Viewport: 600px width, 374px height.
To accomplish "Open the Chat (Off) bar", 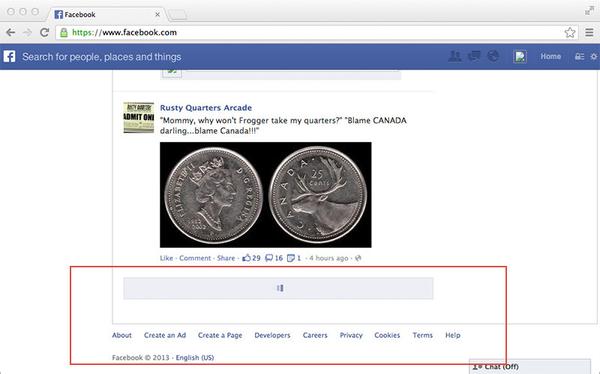I will pos(530,366).
